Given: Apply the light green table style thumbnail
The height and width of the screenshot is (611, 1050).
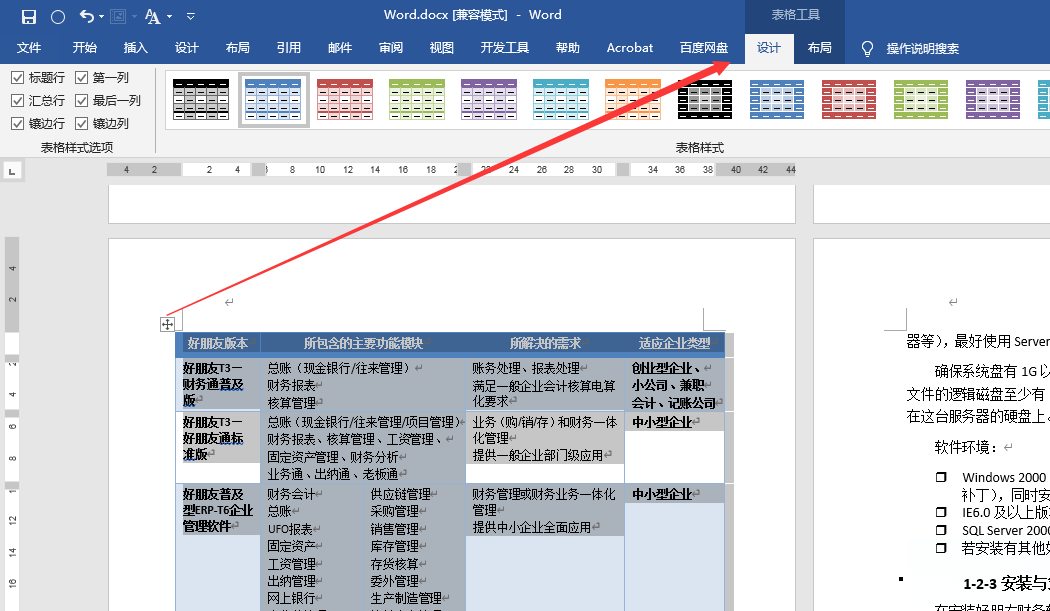Looking at the screenshot, I should [417, 99].
